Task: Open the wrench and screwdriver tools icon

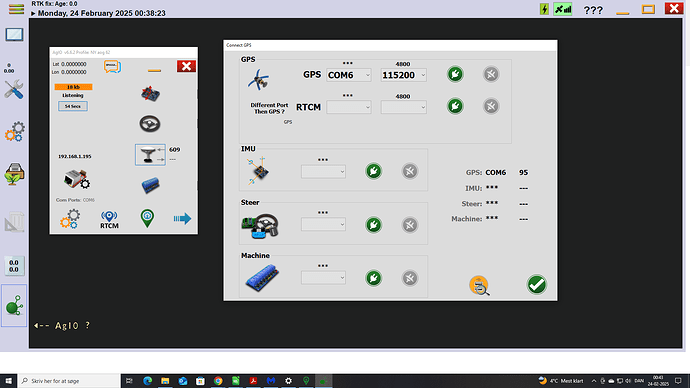Action: click(x=14, y=90)
